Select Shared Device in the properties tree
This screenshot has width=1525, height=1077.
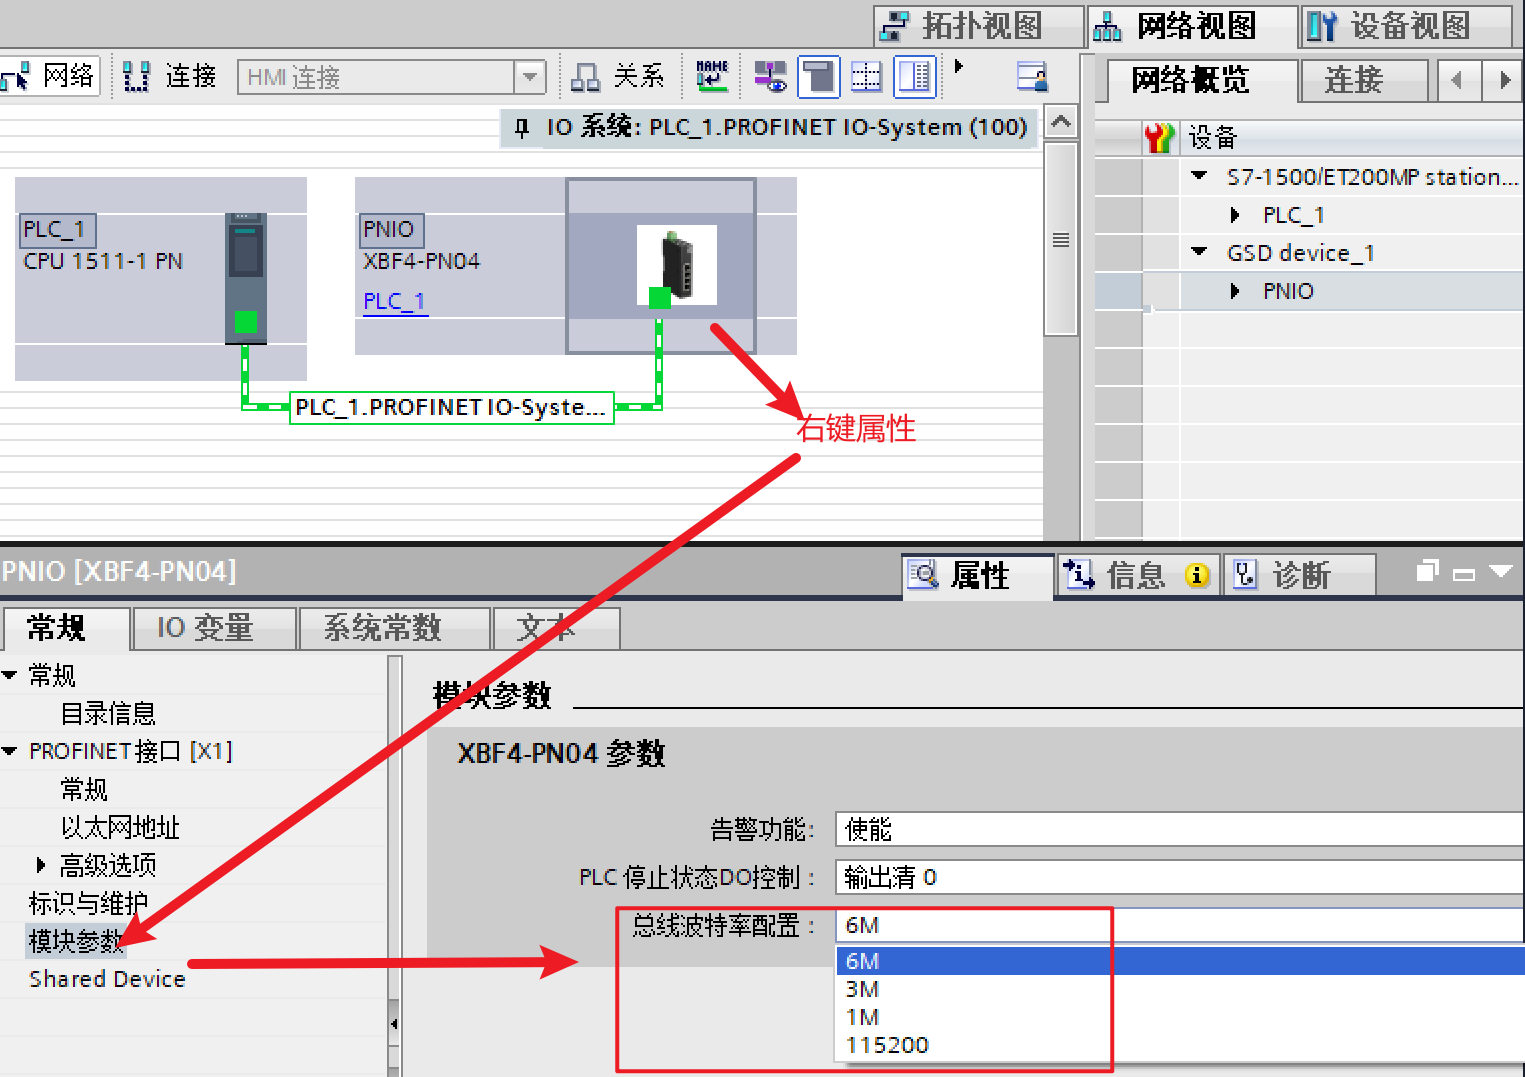pos(107,979)
